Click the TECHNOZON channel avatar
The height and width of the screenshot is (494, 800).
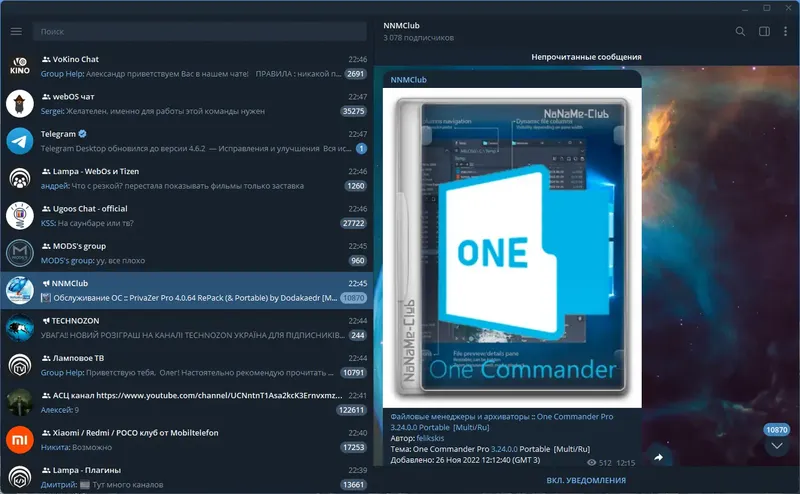pos(20,328)
